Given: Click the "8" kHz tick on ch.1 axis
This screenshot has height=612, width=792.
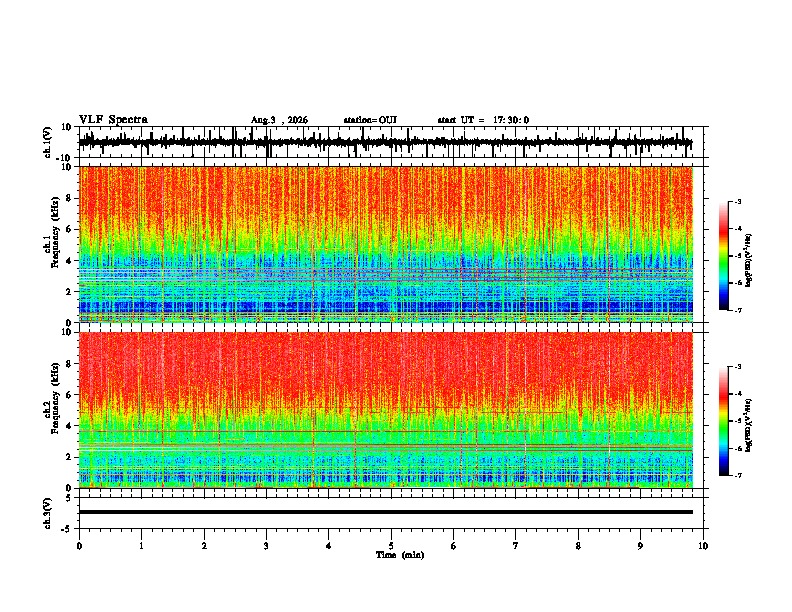Looking at the screenshot, I should coord(69,198).
